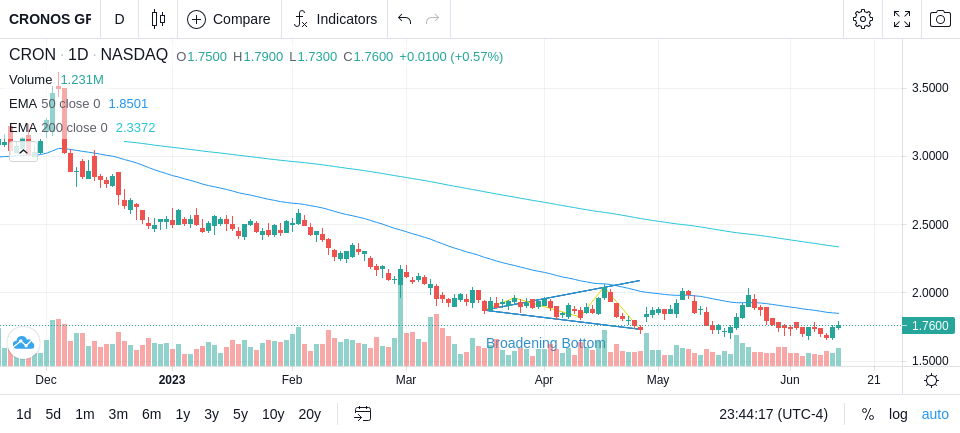Click the EMA 200 value 2.3372
The height and width of the screenshot is (433, 960).
[135, 127]
